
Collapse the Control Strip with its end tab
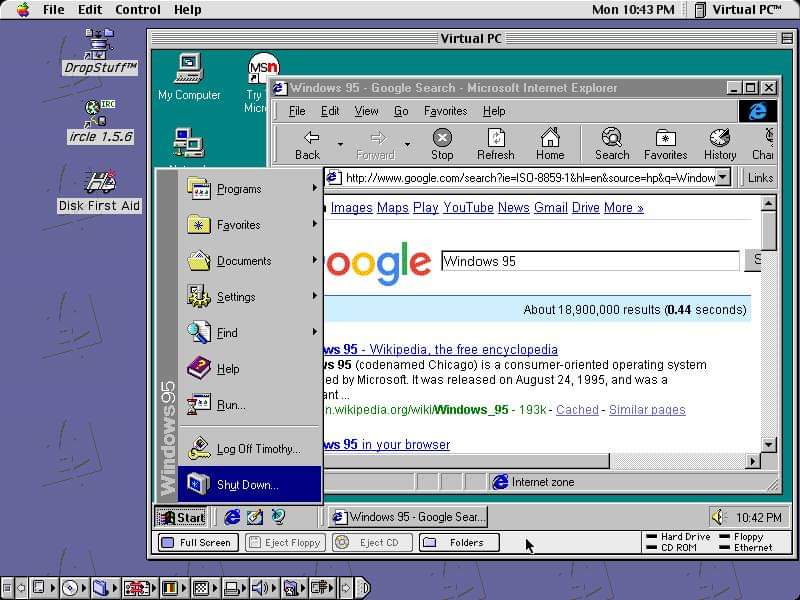[x=362, y=588]
